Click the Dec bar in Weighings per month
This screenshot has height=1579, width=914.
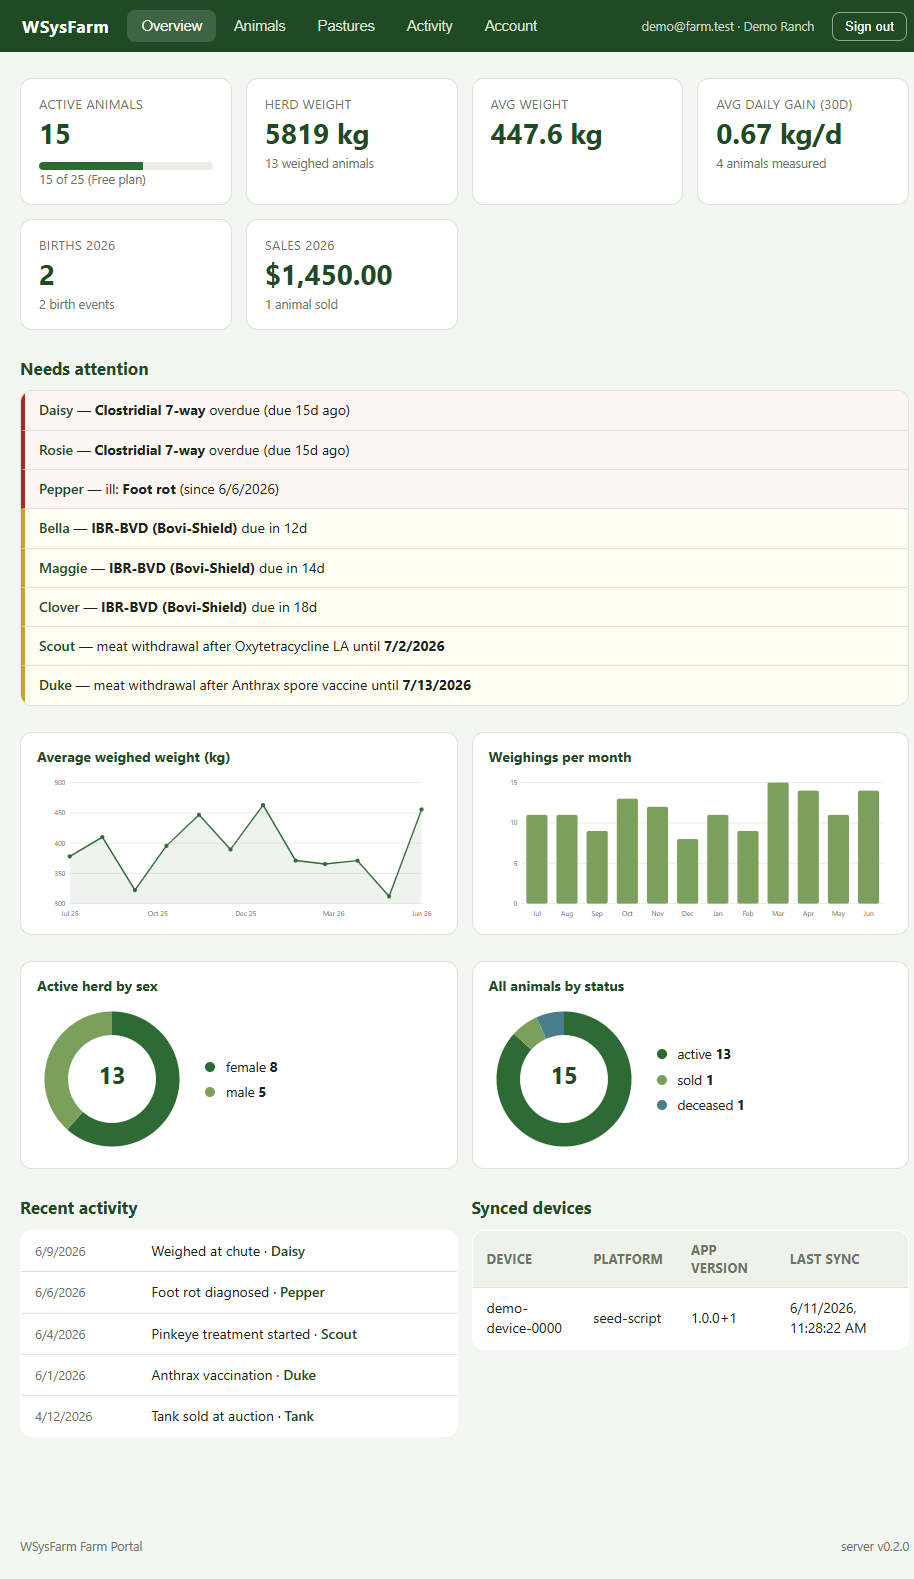point(687,871)
